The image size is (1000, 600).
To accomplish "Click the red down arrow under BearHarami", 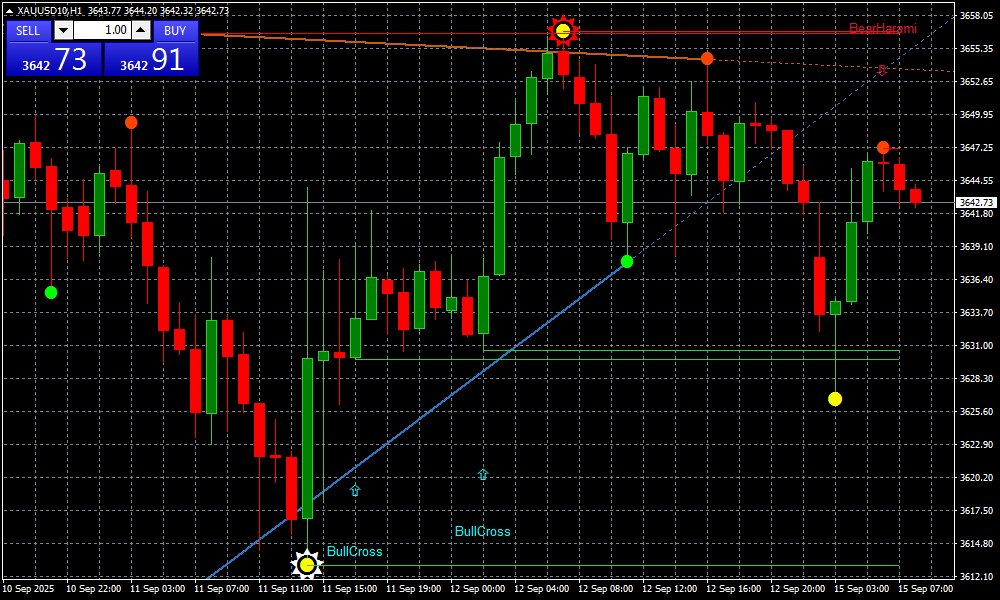I will [x=882, y=71].
